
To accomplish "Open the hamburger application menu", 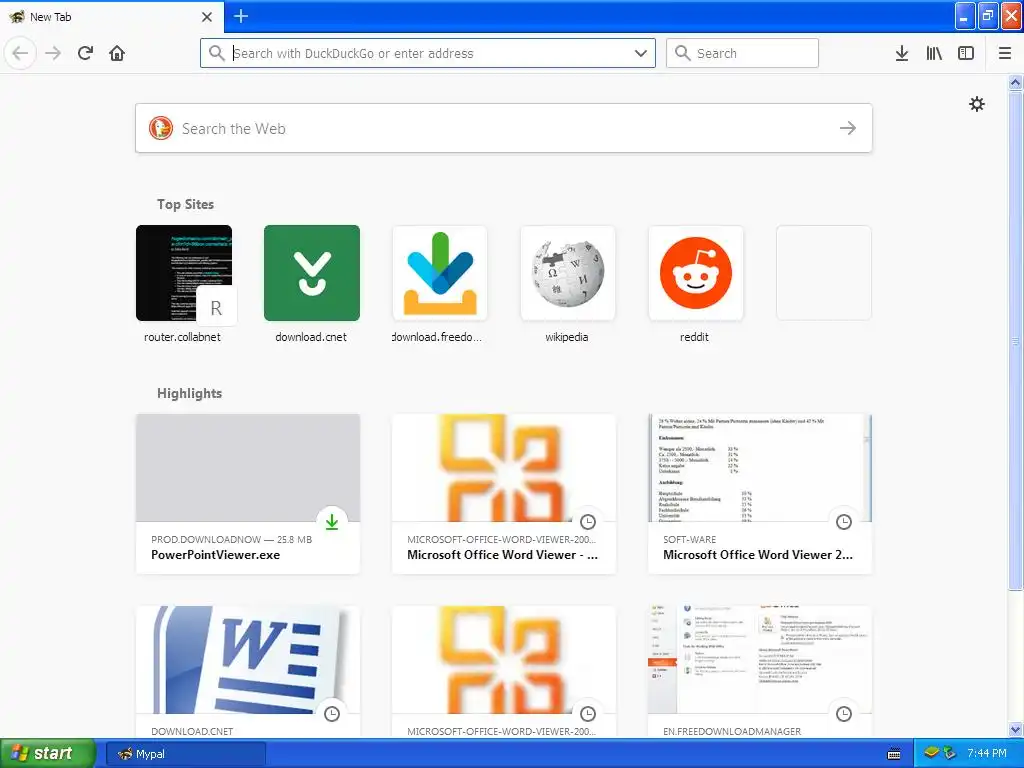I will 1004,53.
